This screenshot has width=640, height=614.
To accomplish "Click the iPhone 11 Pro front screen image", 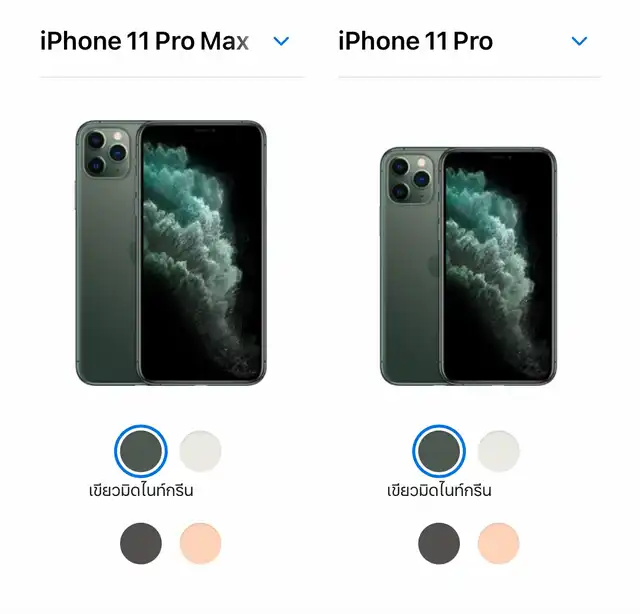I will tap(498, 266).
